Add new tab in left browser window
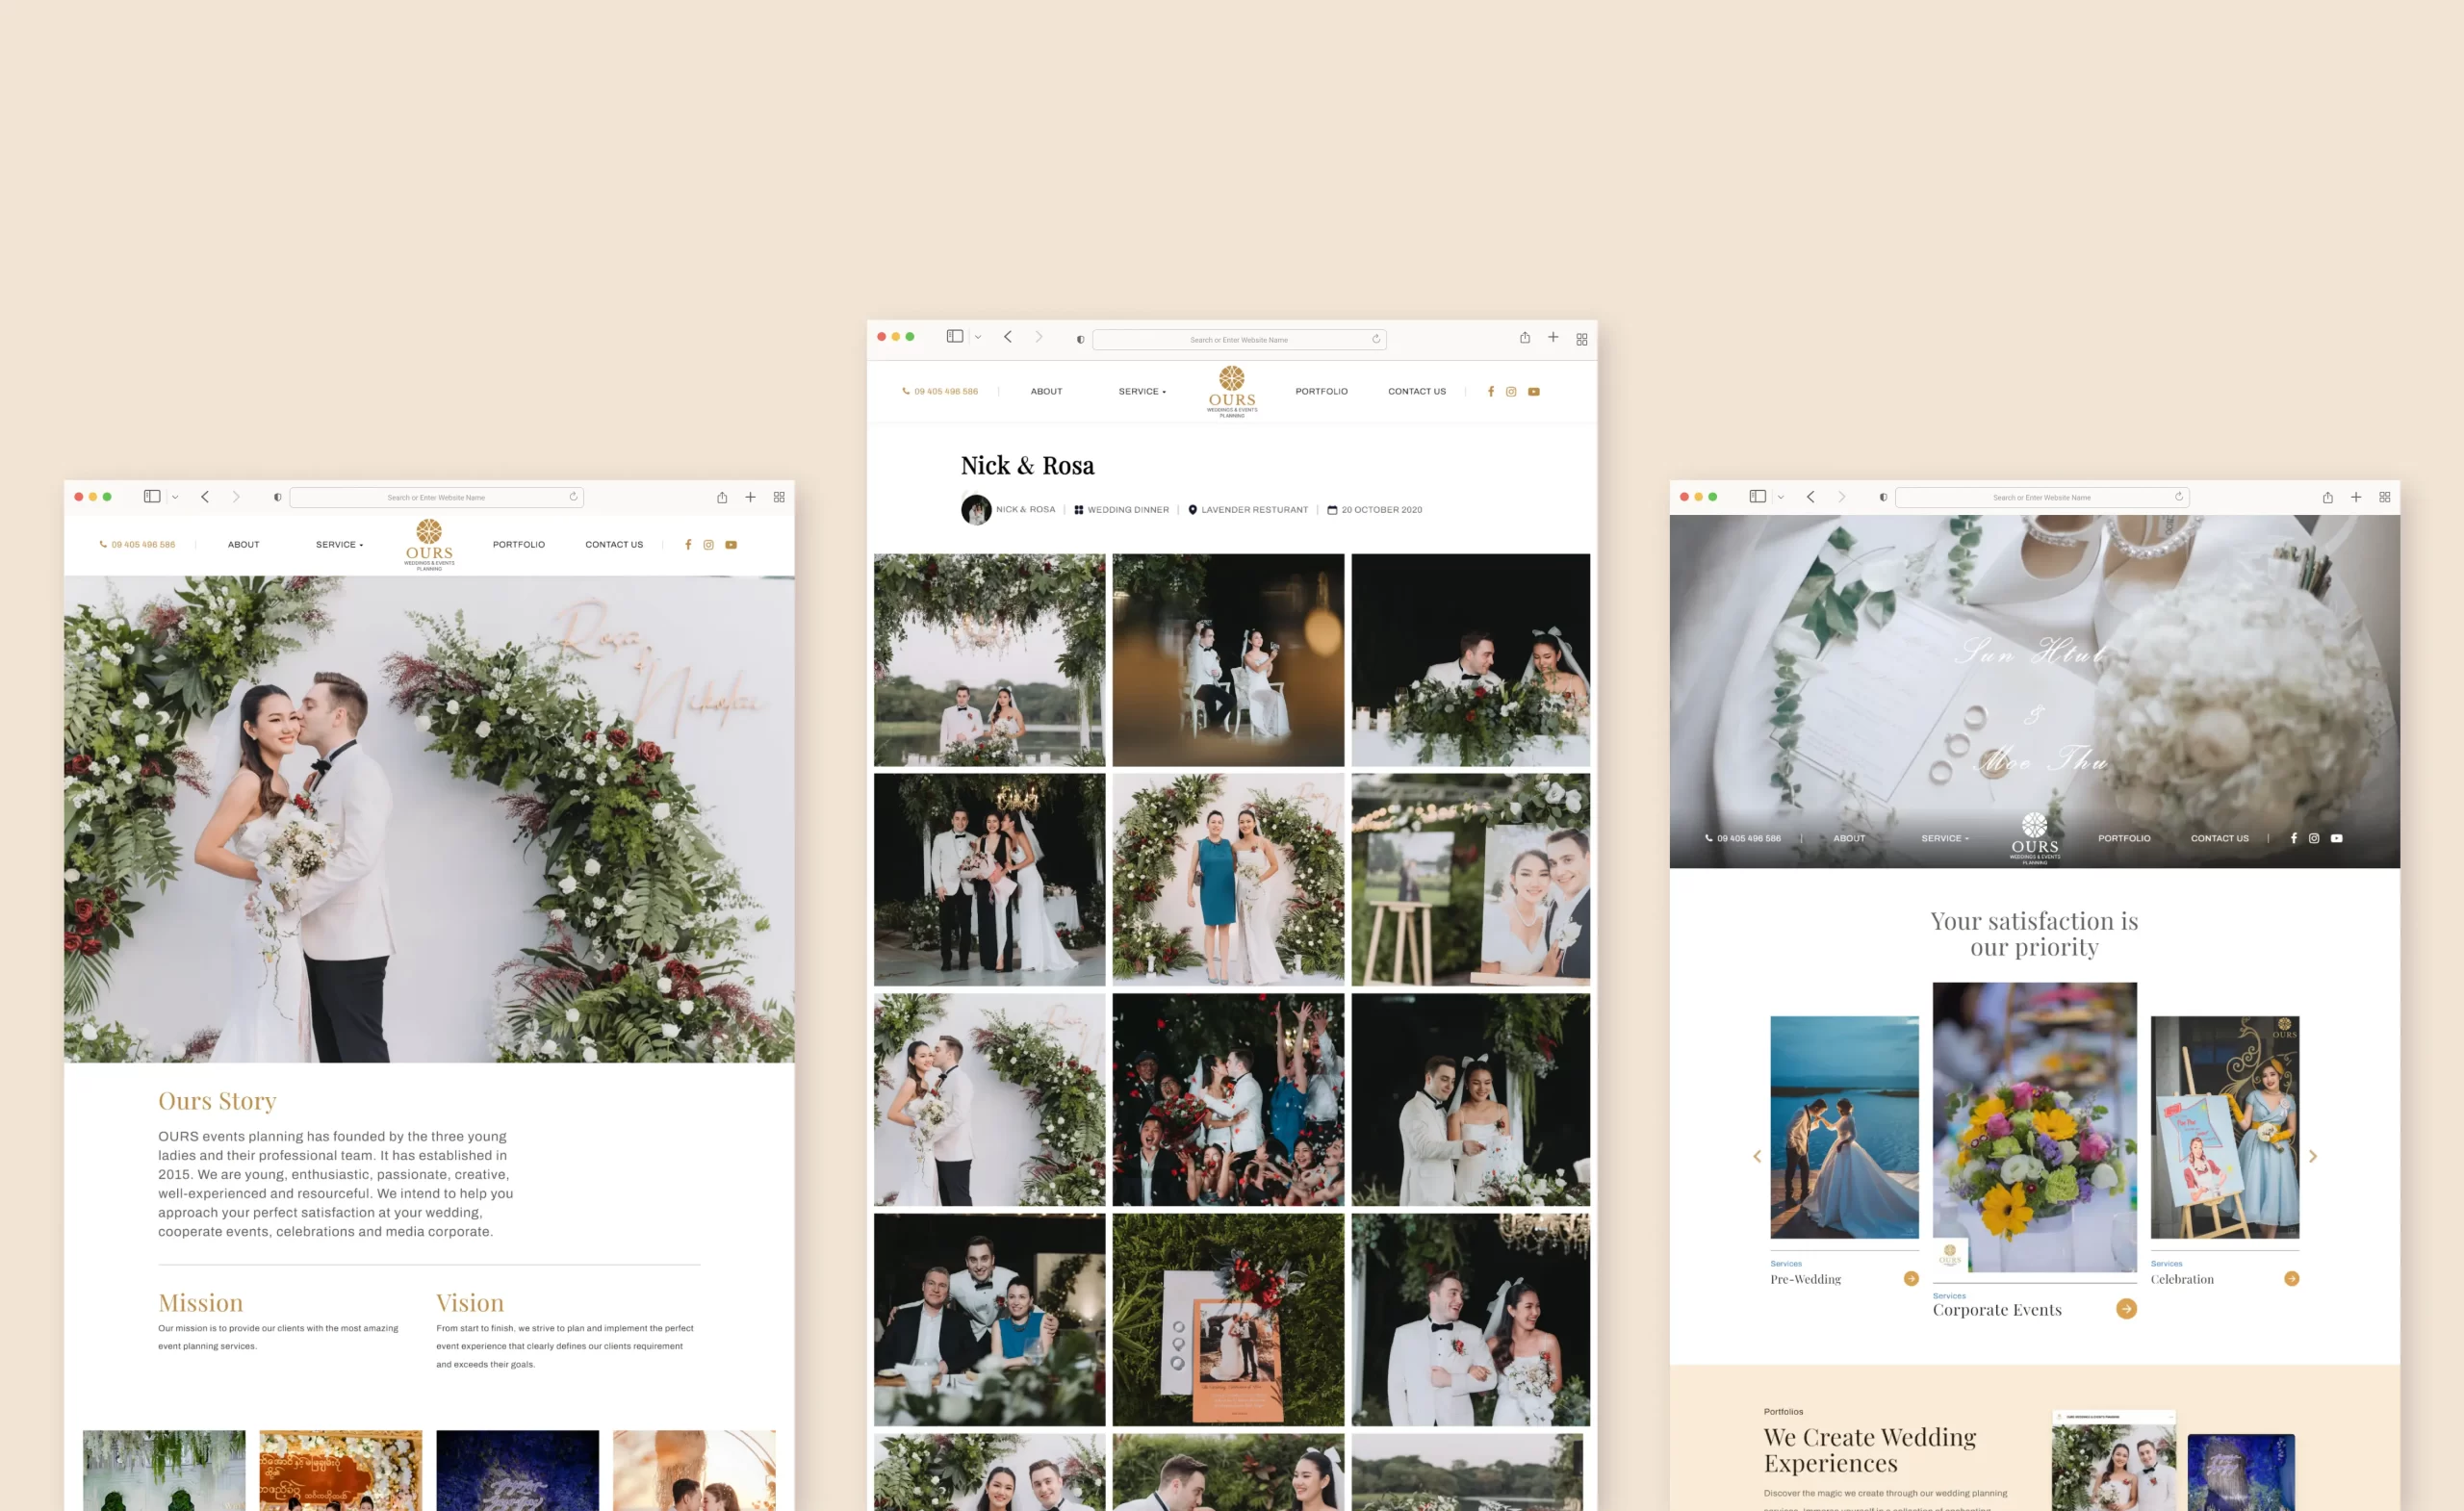This screenshot has height=1511, width=2464. click(x=750, y=497)
